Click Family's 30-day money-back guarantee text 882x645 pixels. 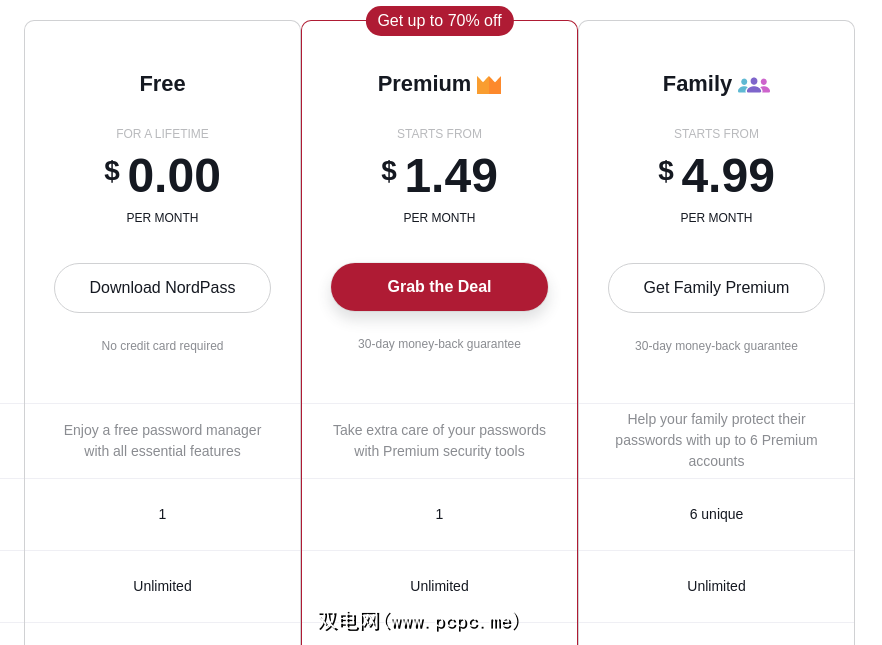coord(716,346)
